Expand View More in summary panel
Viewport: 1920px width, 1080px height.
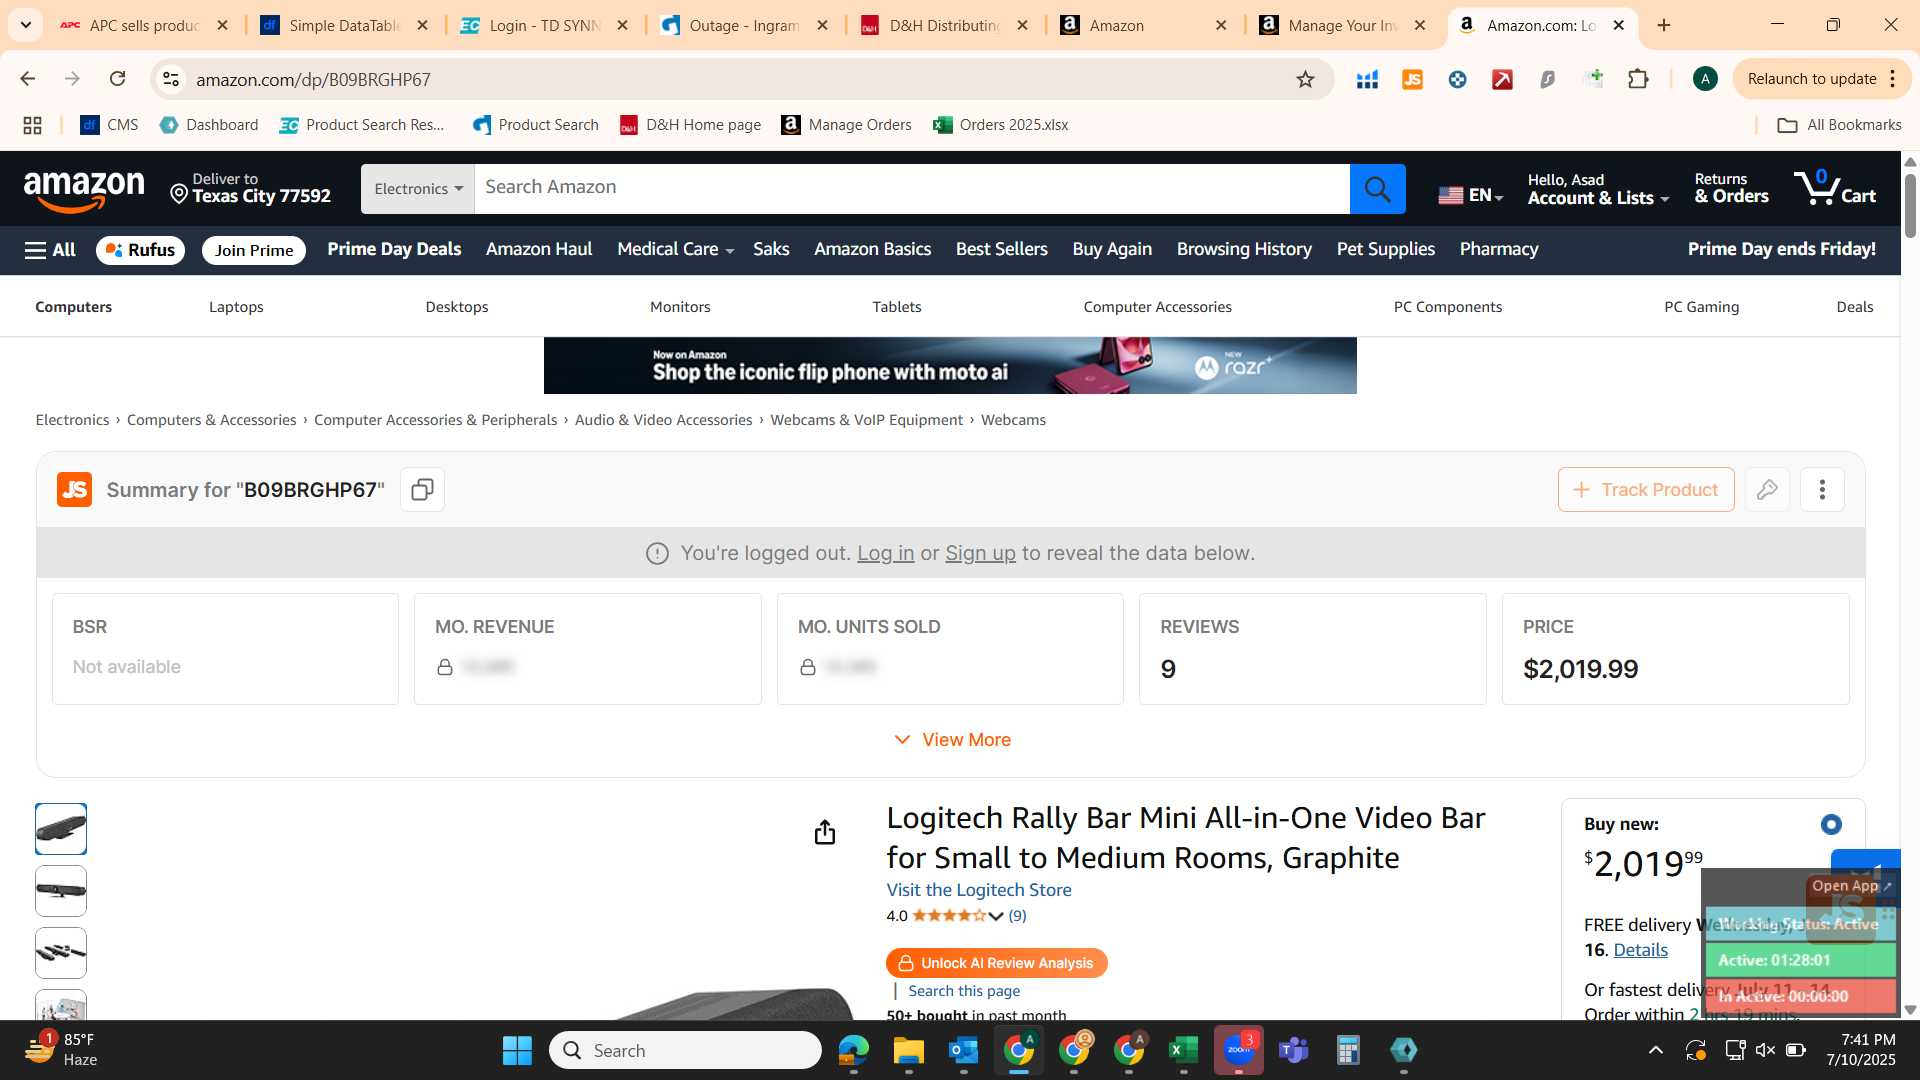[951, 740]
